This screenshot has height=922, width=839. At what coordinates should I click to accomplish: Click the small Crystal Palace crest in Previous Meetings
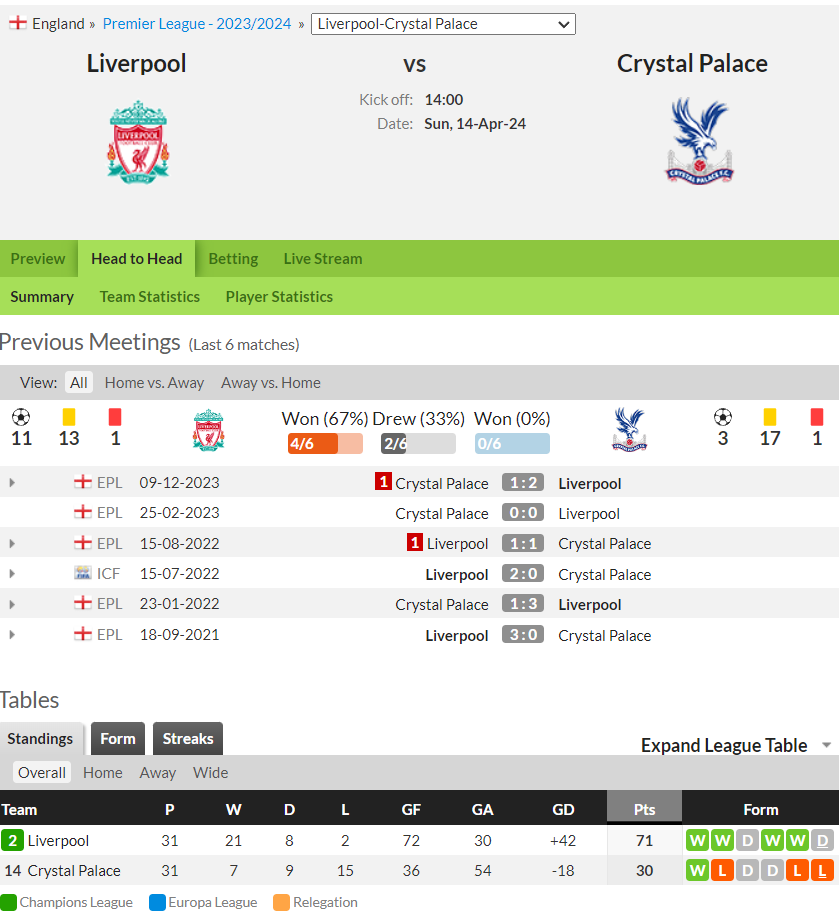click(x=629, y=430)
